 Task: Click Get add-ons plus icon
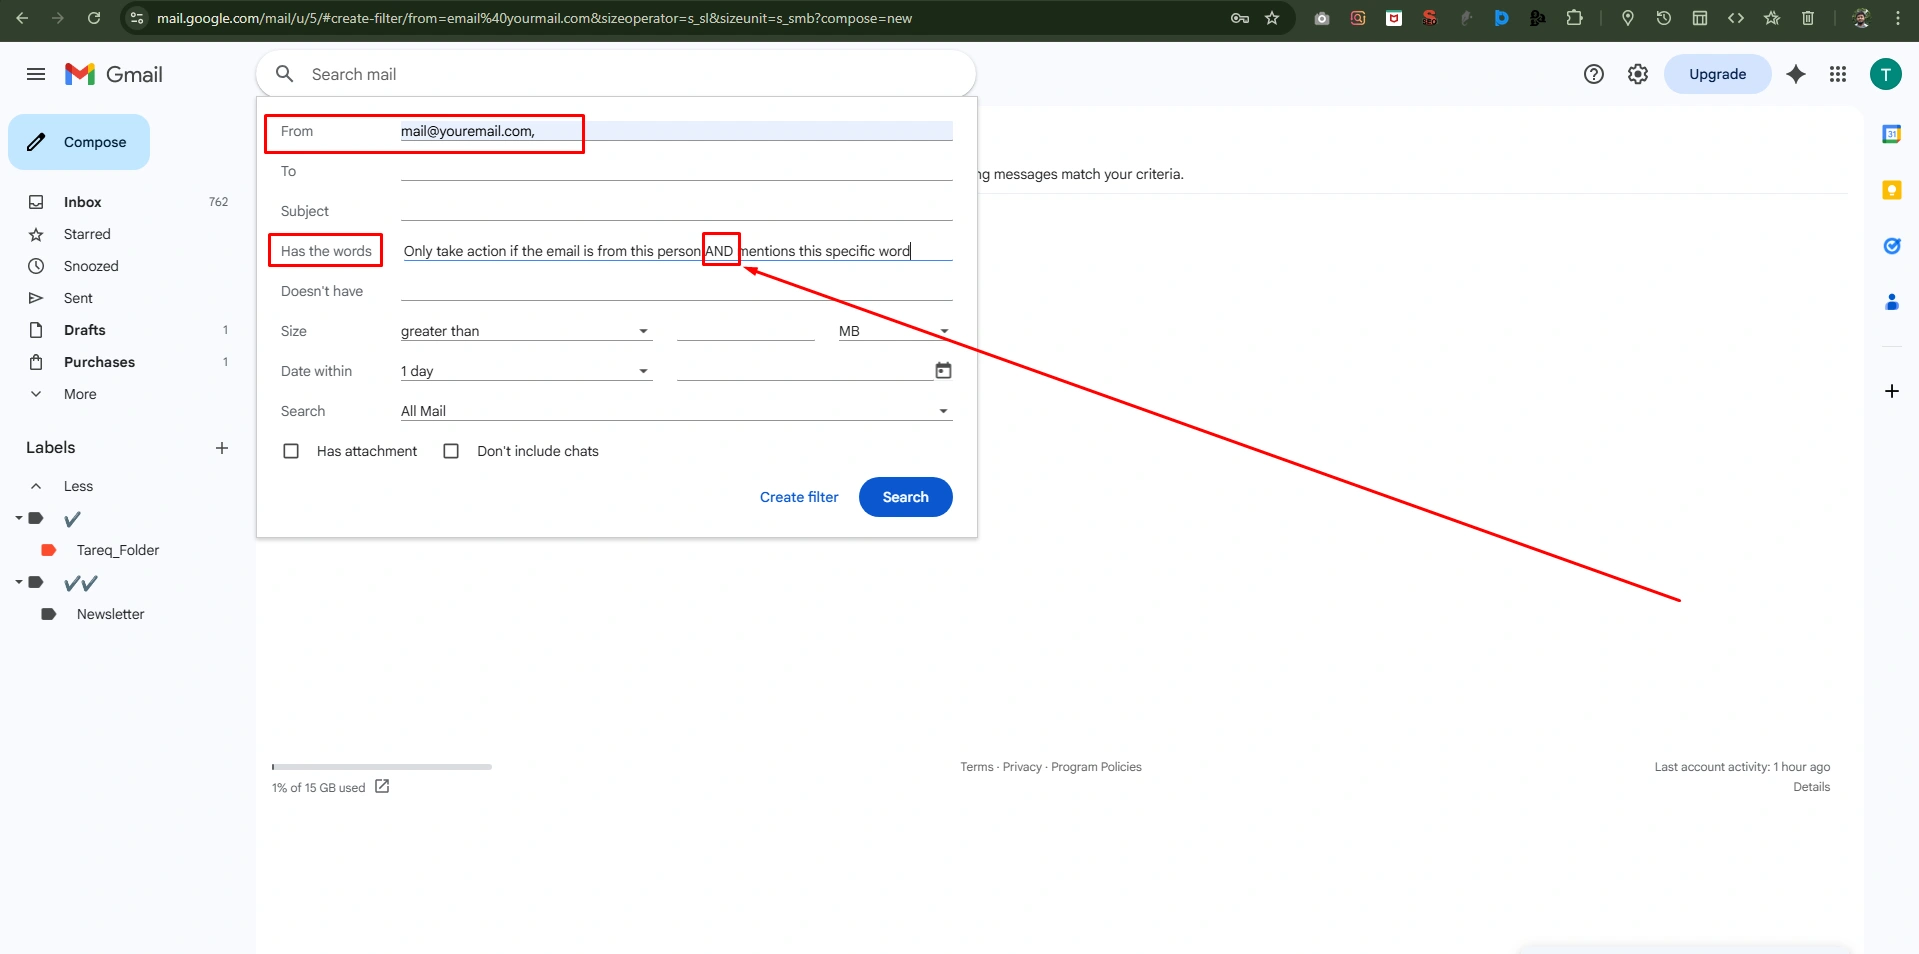pos(1892,391)
